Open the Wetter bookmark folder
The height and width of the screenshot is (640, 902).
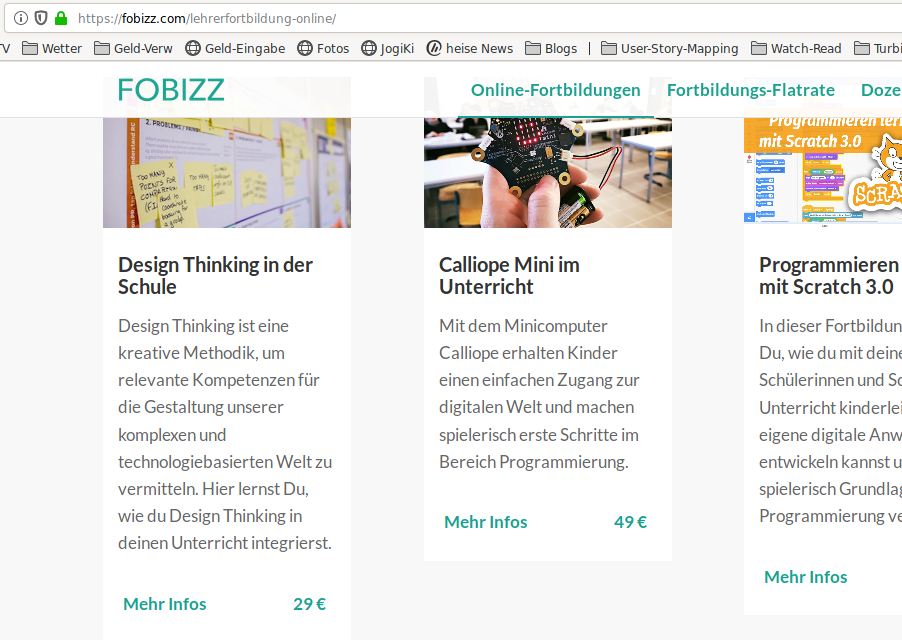coord(52,48)
